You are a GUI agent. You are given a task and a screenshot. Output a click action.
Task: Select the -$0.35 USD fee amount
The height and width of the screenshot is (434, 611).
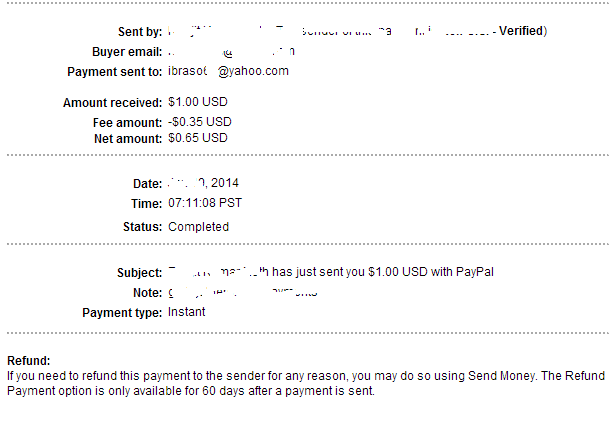click(x=200, y=122)
